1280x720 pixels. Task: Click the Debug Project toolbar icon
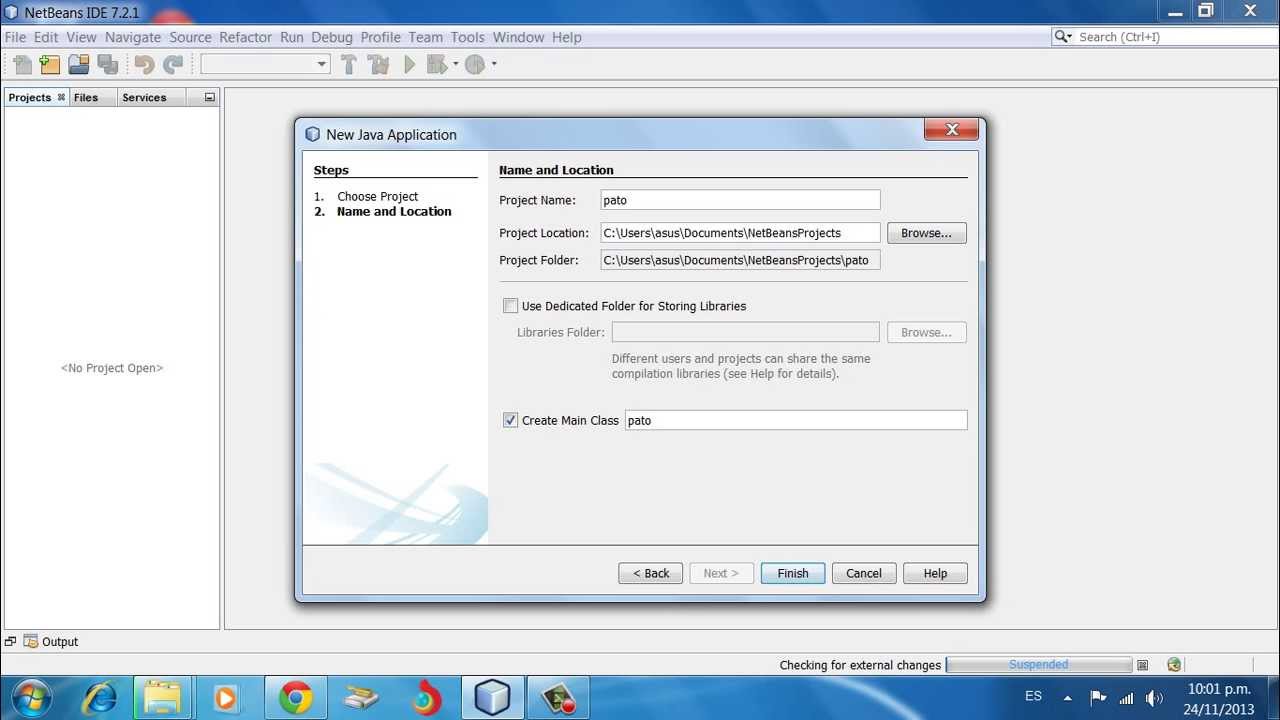point(437,64)
